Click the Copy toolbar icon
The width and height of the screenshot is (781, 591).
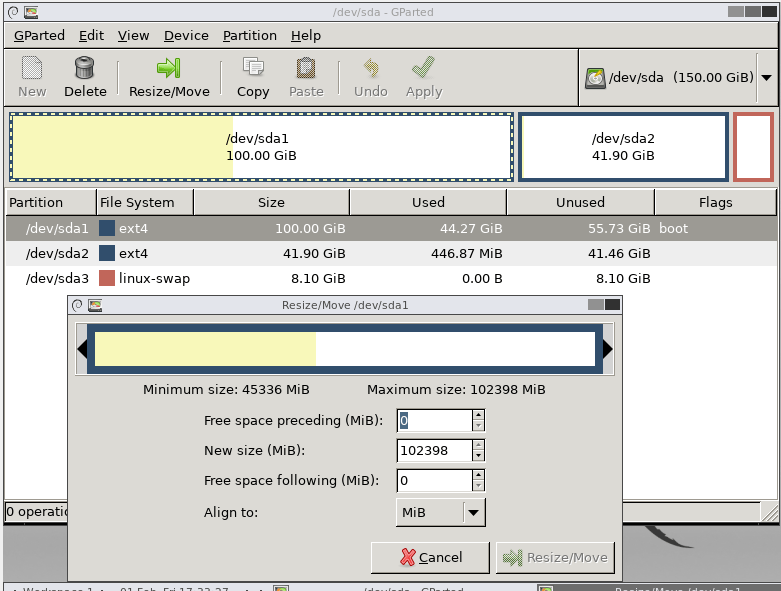253,67
